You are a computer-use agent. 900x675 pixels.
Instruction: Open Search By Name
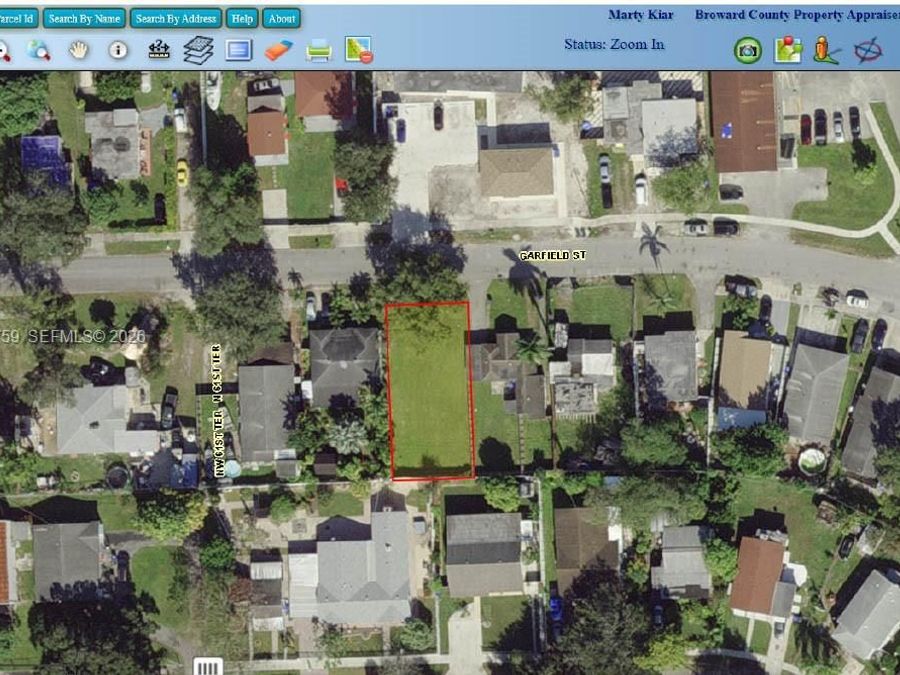[84, 19]
